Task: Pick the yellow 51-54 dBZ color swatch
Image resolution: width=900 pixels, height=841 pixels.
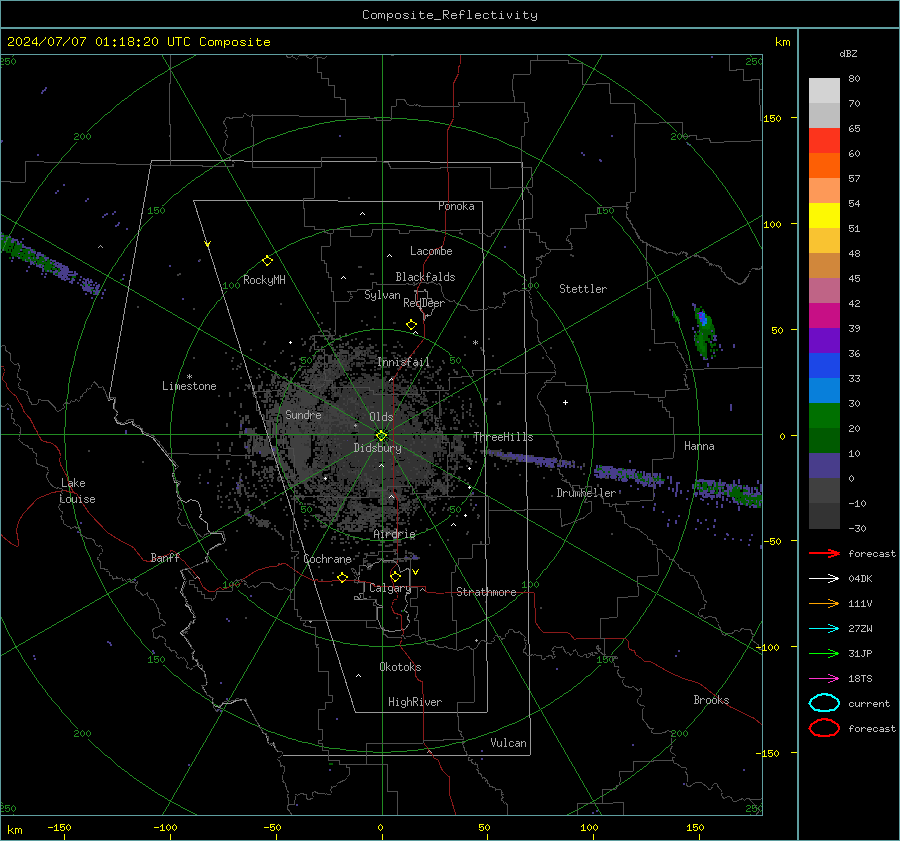Action: pos(824,216)
